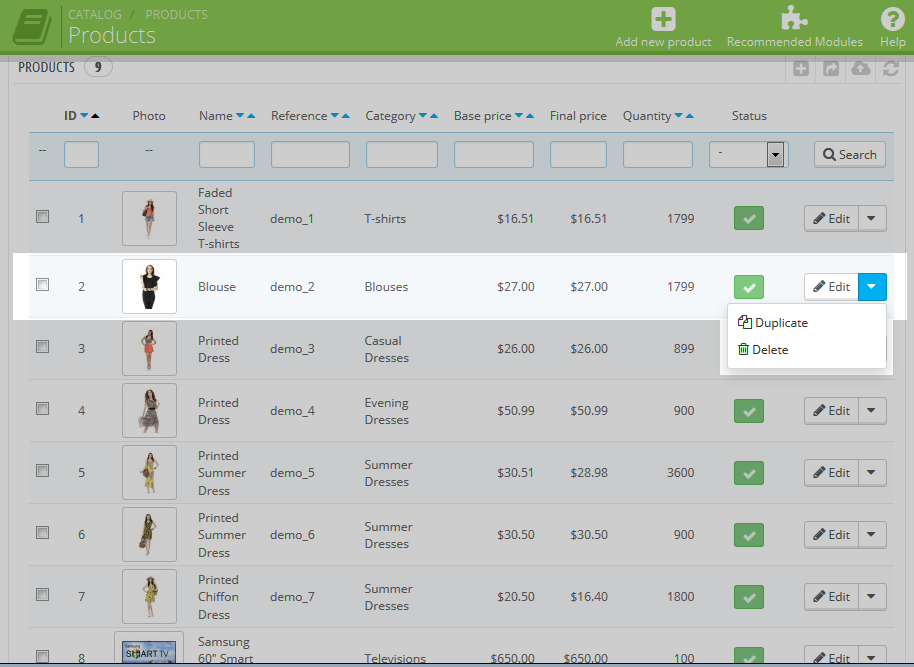914x667 pixels.
Task: Click the export arrow icon in panel header
Action: click(x=831, y=68)
